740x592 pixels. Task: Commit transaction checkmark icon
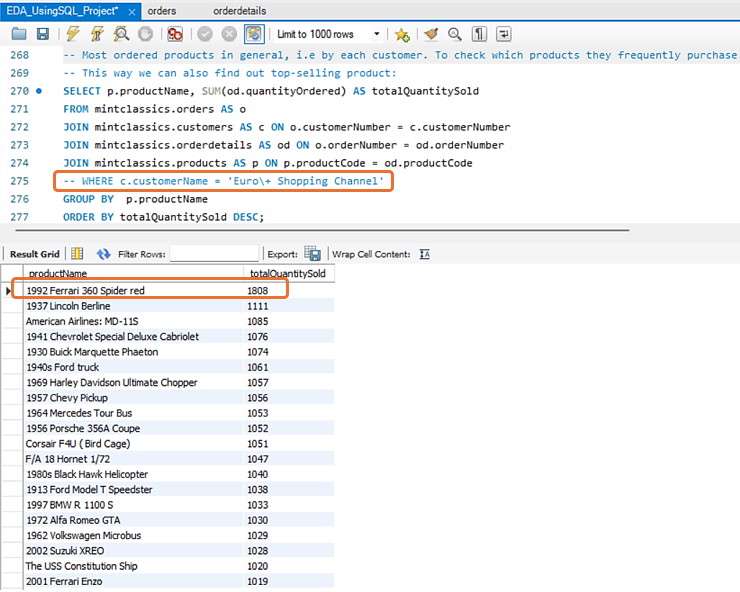(x=205, y=34)
